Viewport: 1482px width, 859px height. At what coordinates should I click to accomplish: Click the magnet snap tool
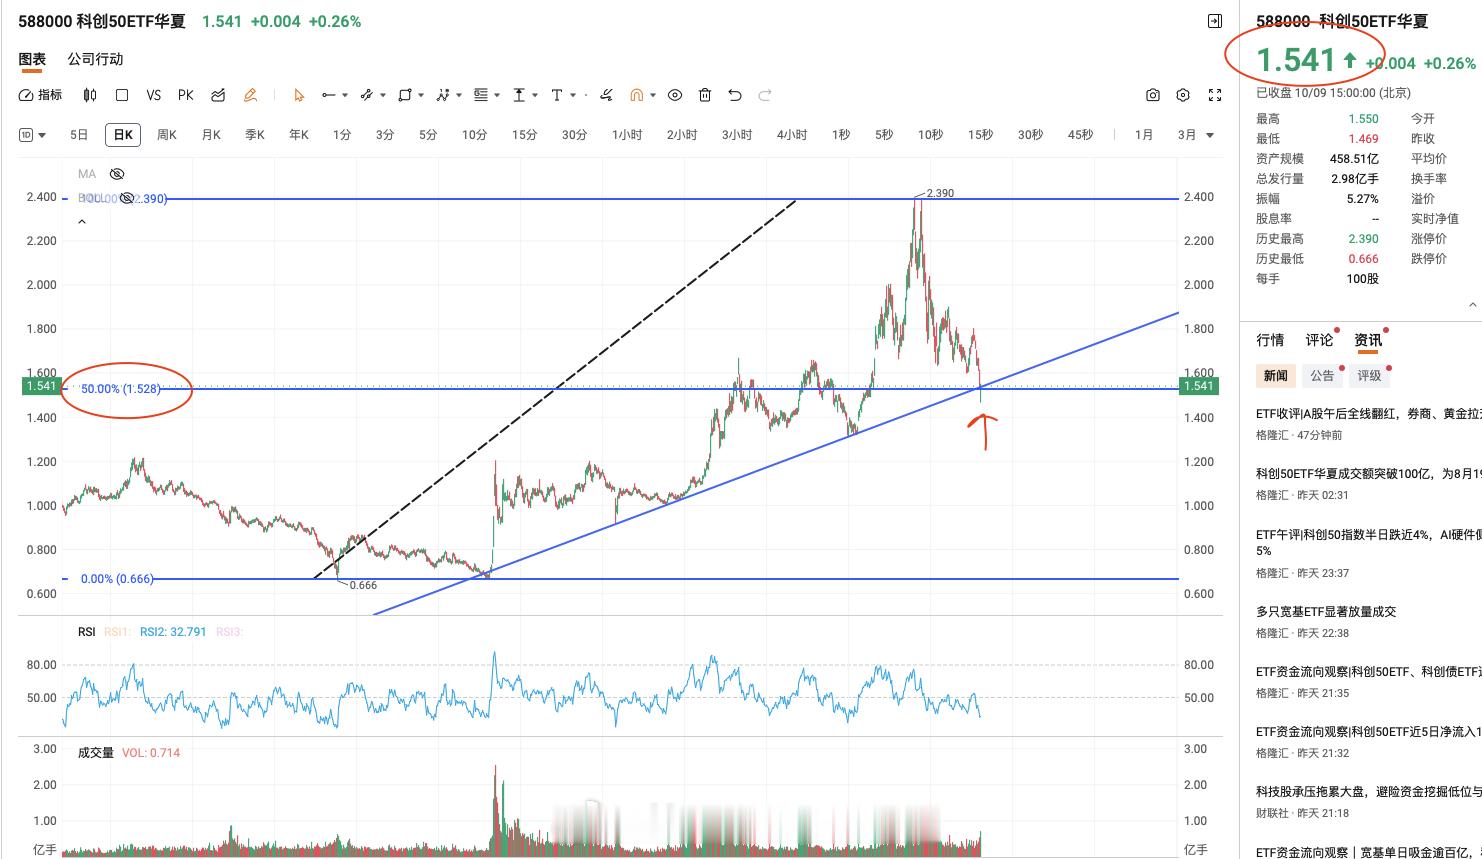coord(636,95)
